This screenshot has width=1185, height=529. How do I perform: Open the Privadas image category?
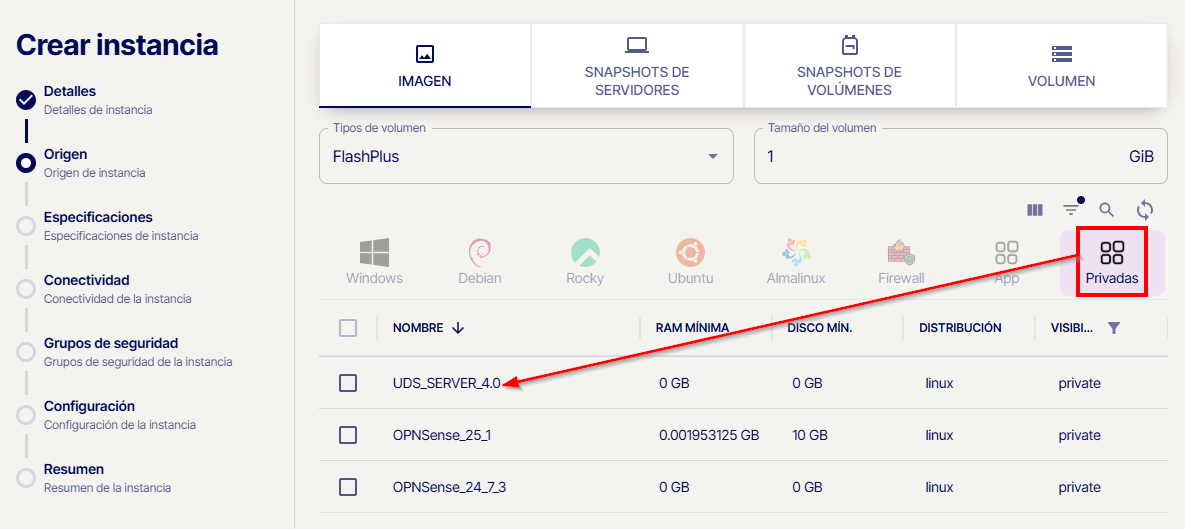(x=1111, y=262)
